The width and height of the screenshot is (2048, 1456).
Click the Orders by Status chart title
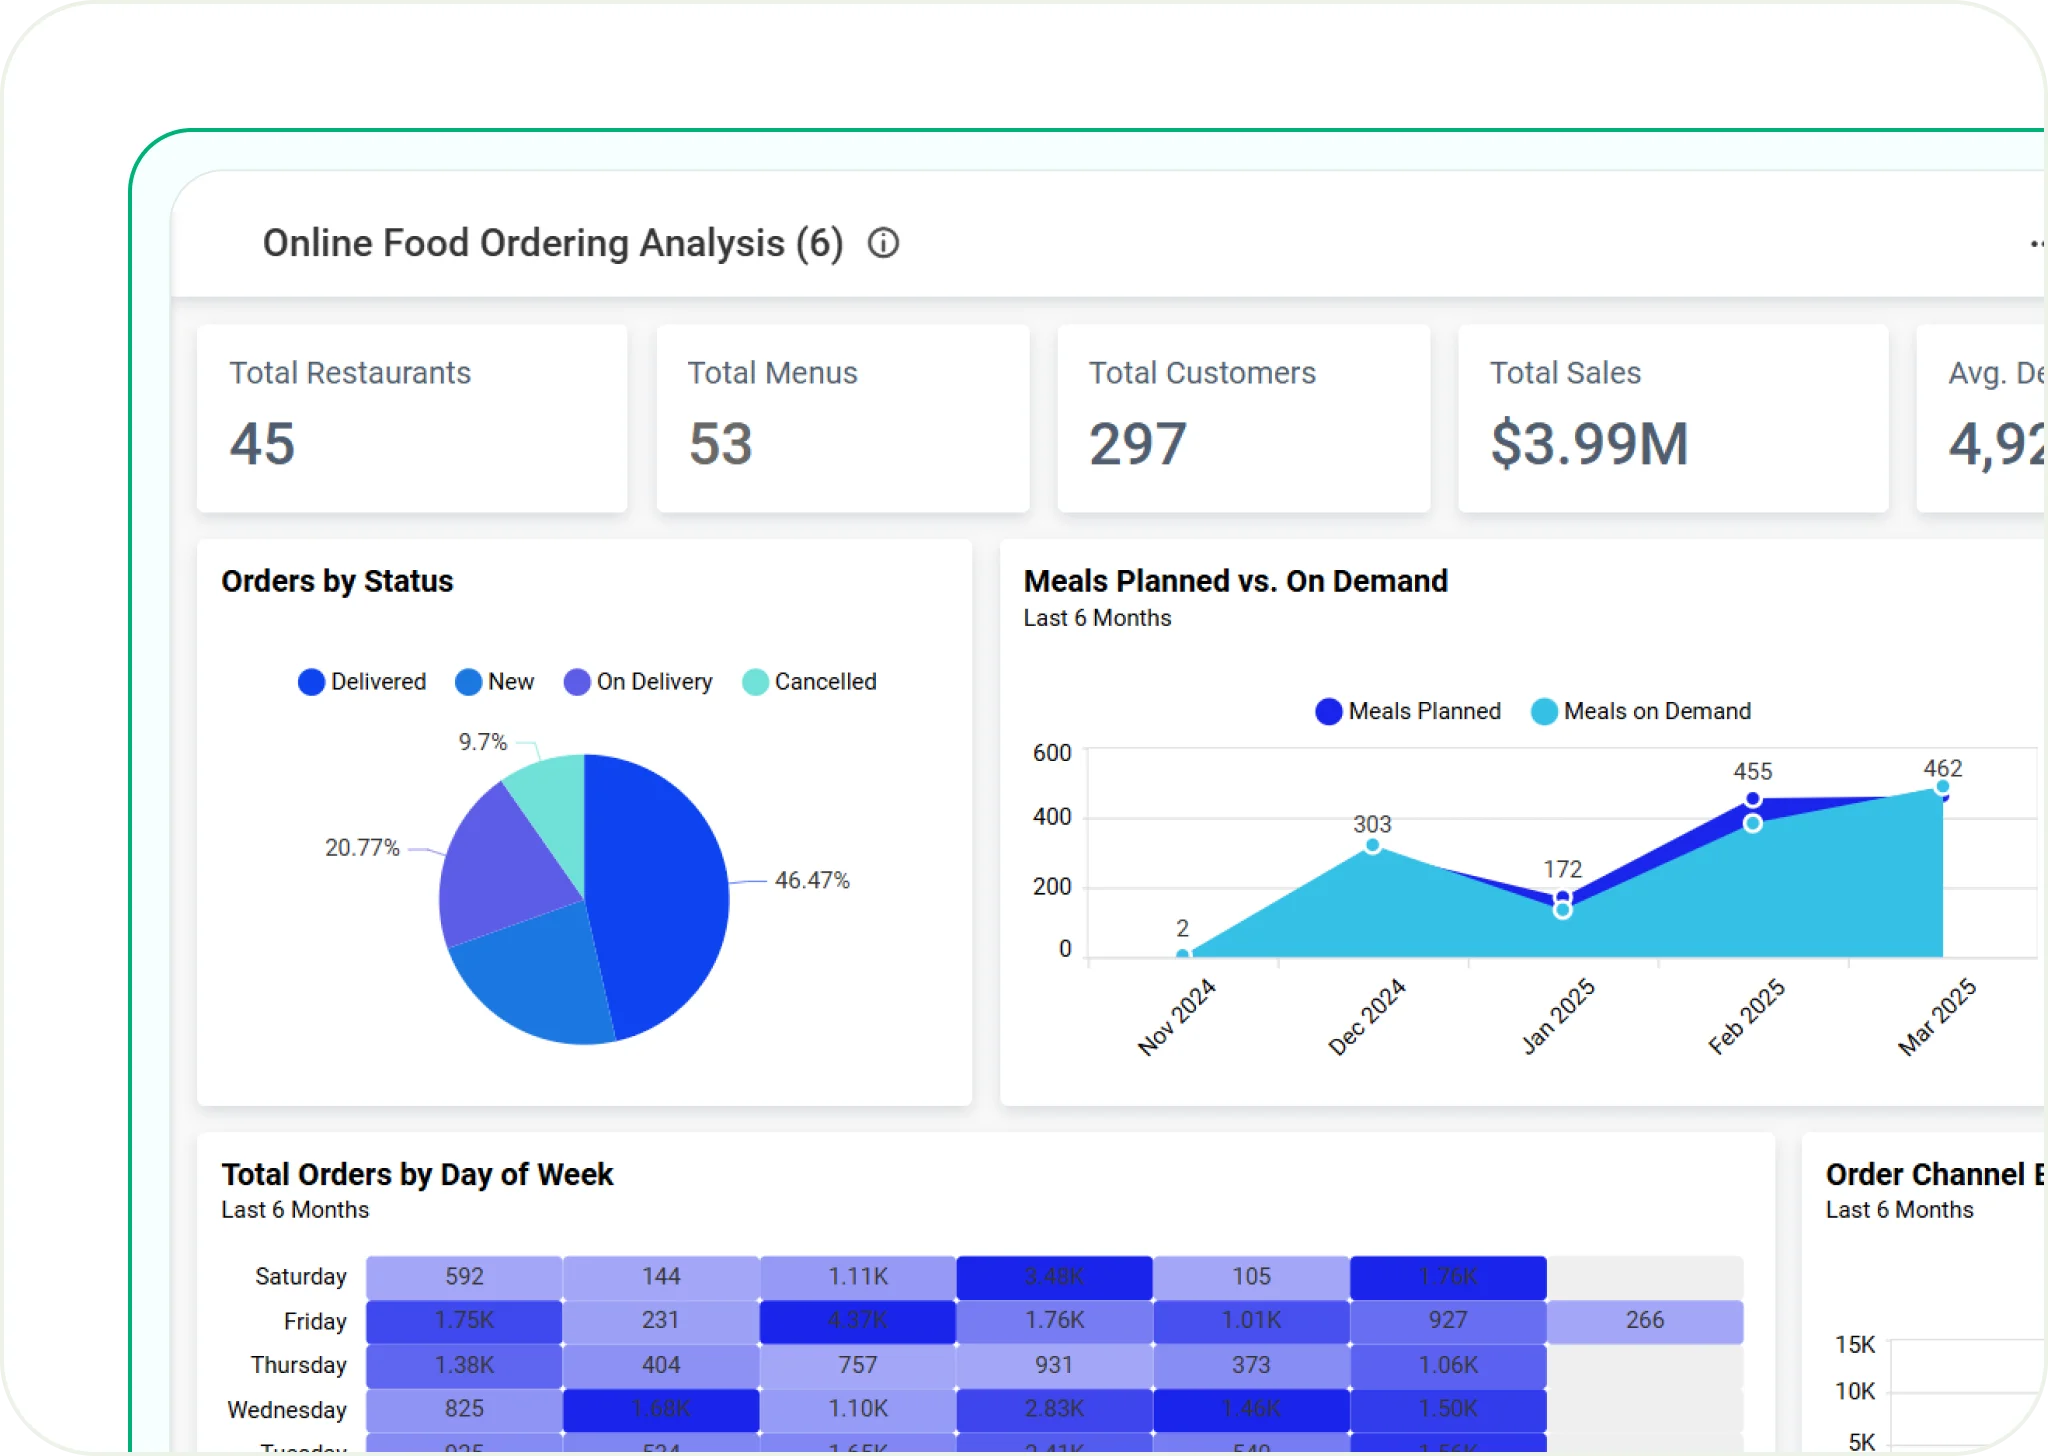click(338, 581)
